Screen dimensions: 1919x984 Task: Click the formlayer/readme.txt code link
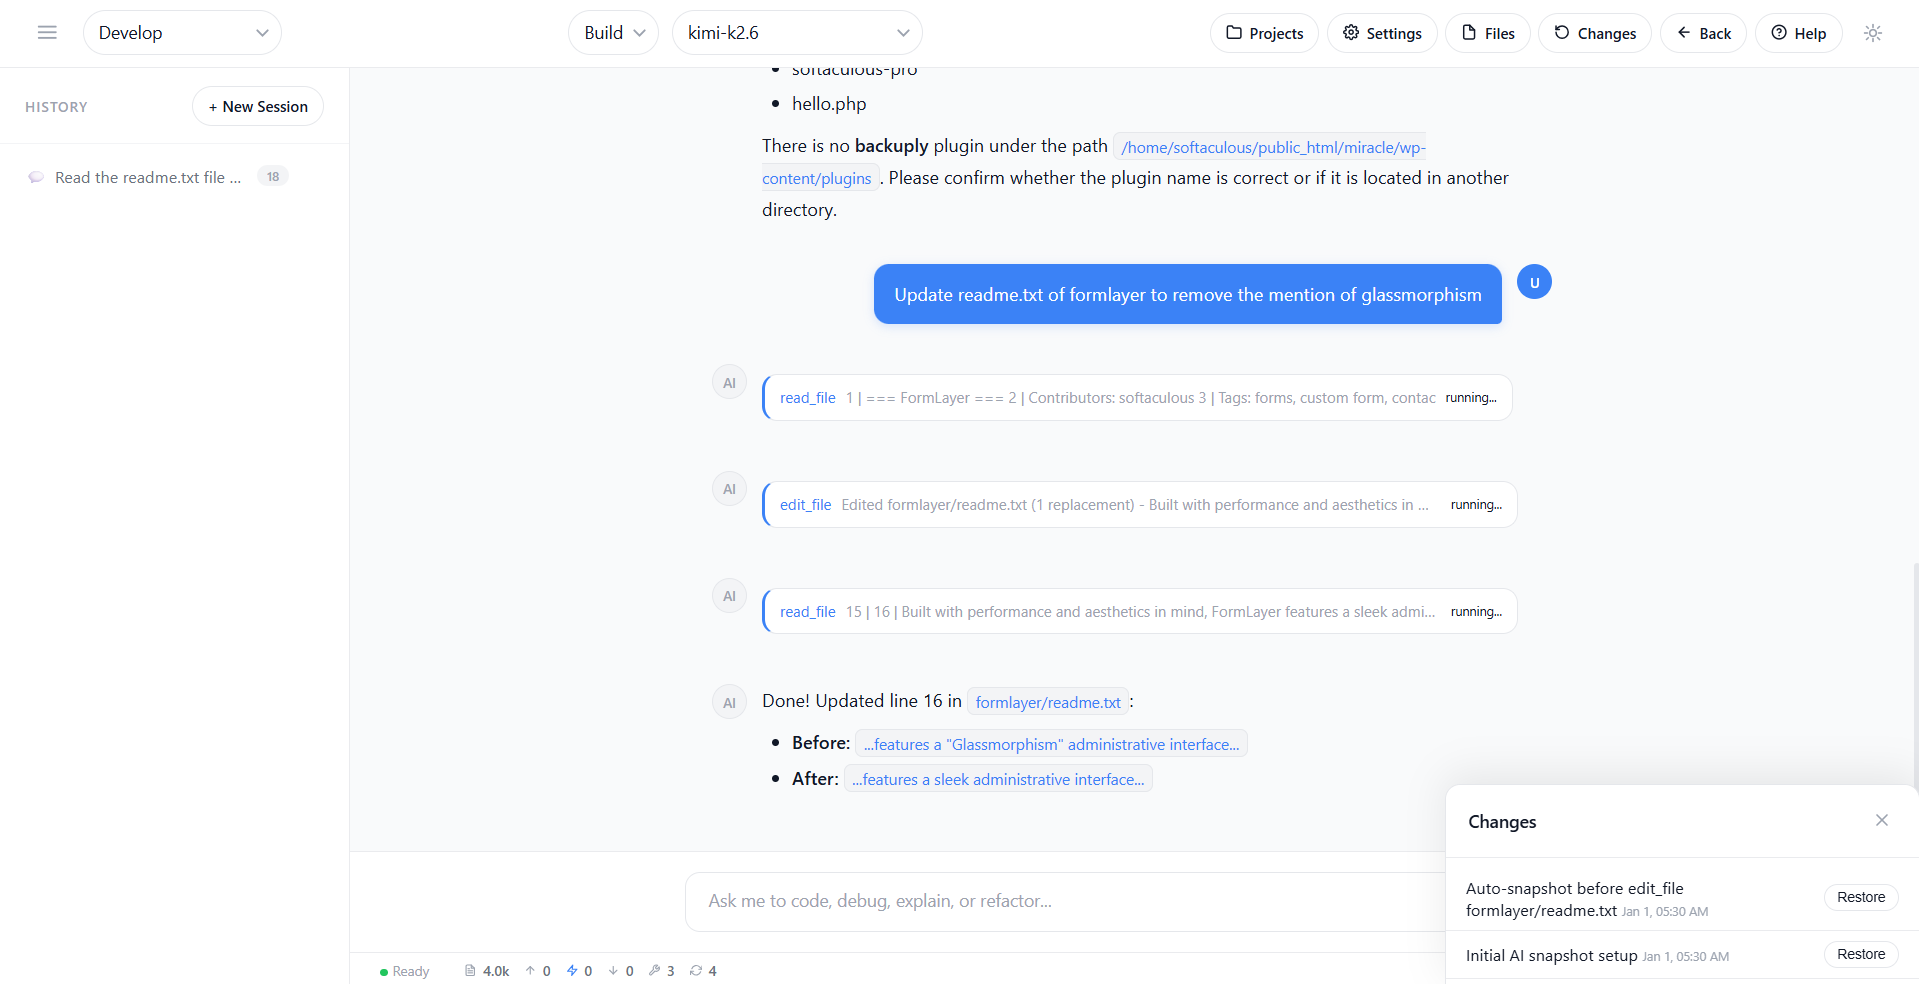pos(1048,702)
